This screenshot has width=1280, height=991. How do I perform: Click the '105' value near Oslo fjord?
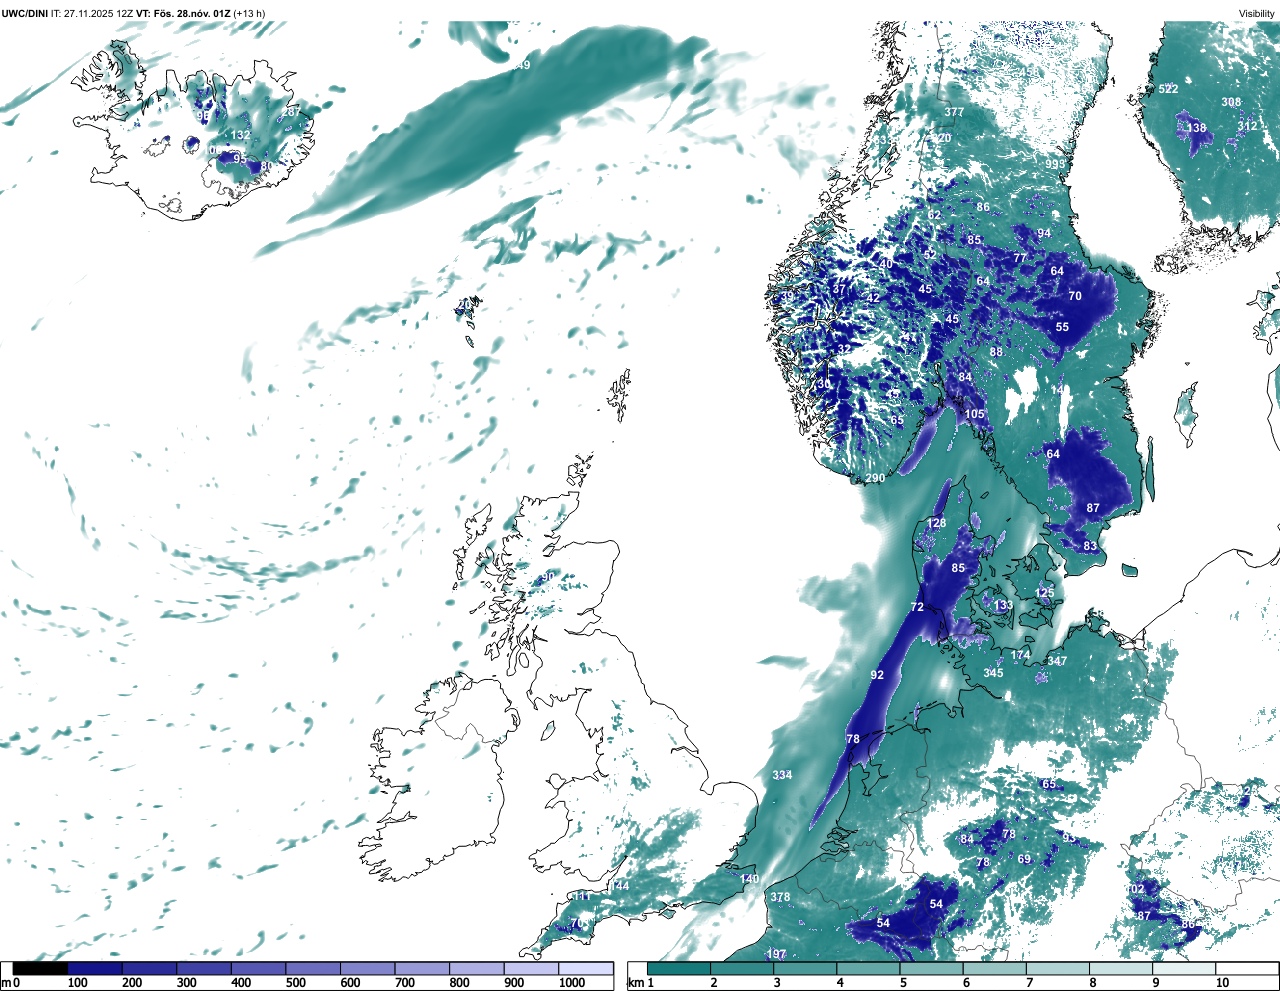coord(974,414)
